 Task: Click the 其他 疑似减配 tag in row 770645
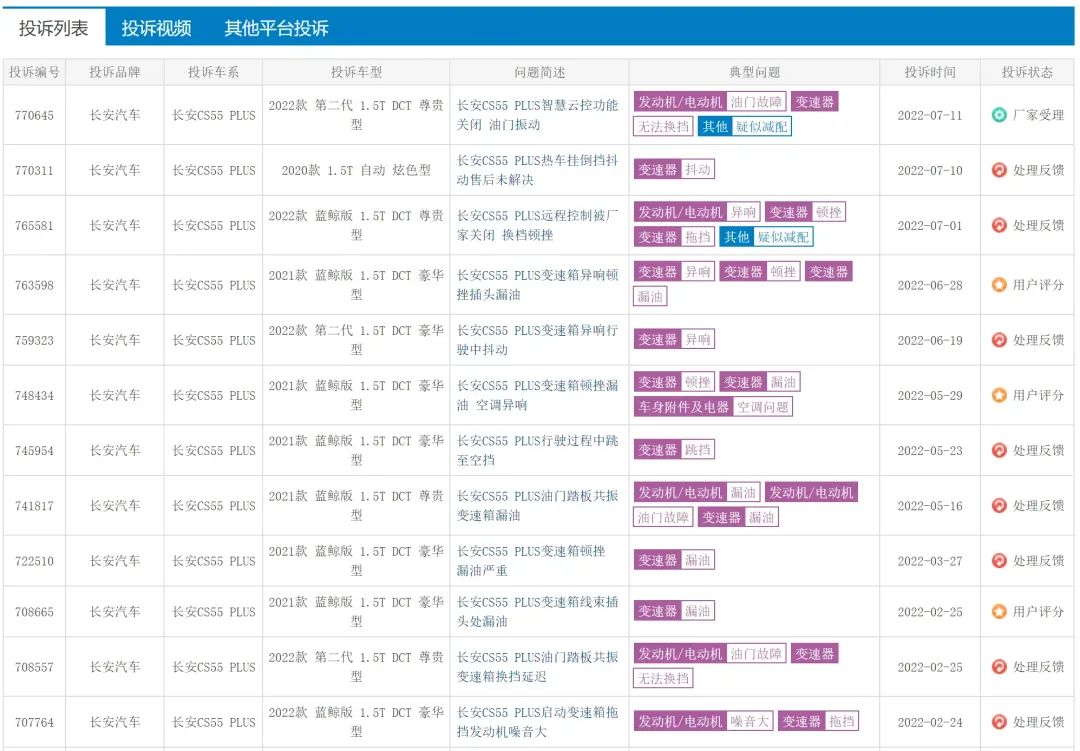[x=745, y=126]
